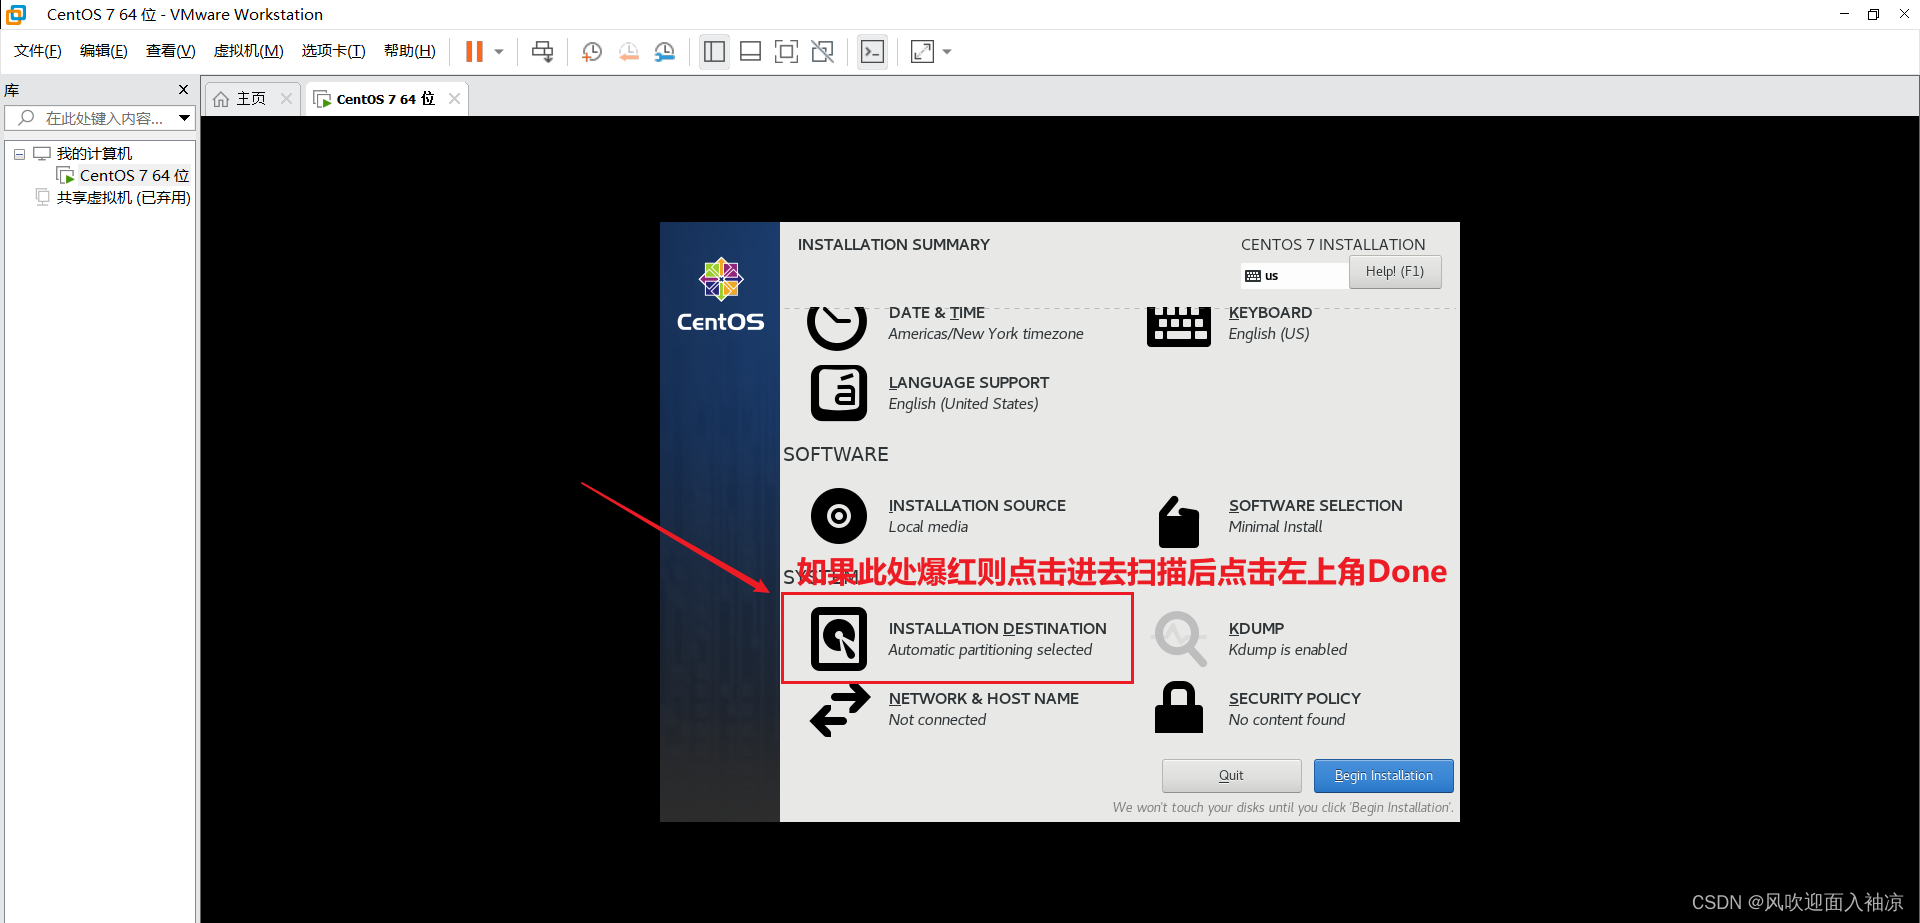Open the 查看(V) menu

(171, 51)
